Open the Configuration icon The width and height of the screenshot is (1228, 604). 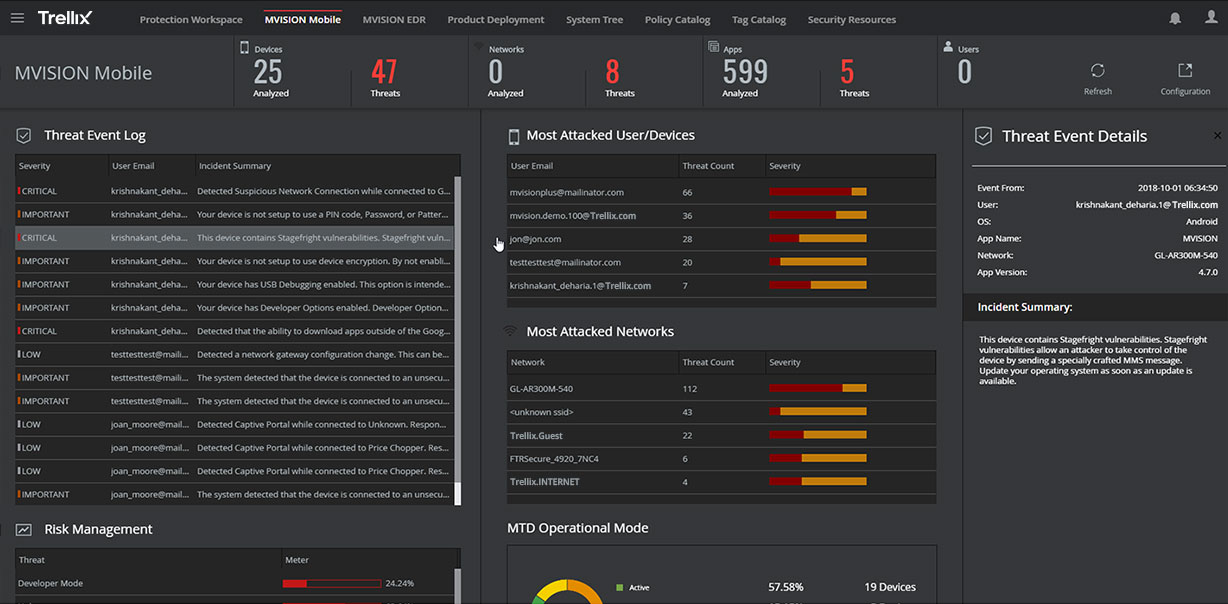(1185, 70)
